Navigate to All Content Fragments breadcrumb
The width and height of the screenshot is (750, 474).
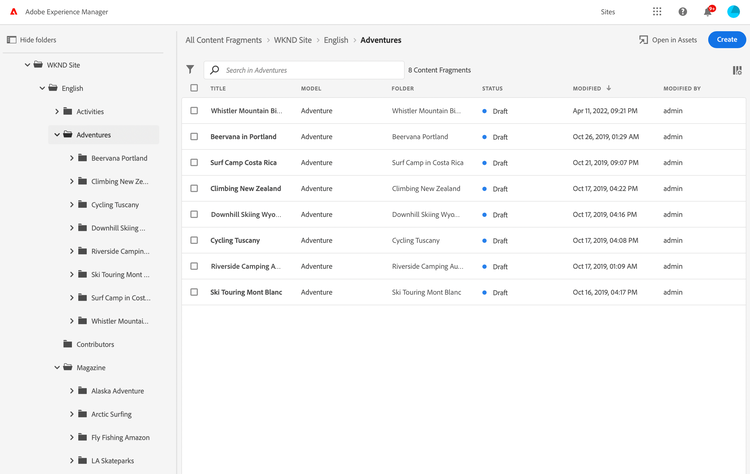pos(224,40)
